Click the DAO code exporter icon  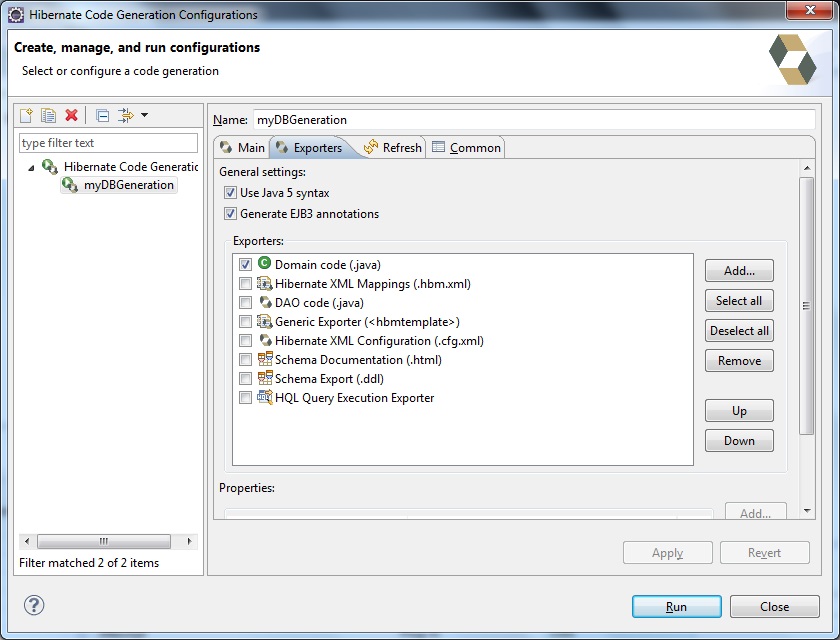click(x=265, y=302)
